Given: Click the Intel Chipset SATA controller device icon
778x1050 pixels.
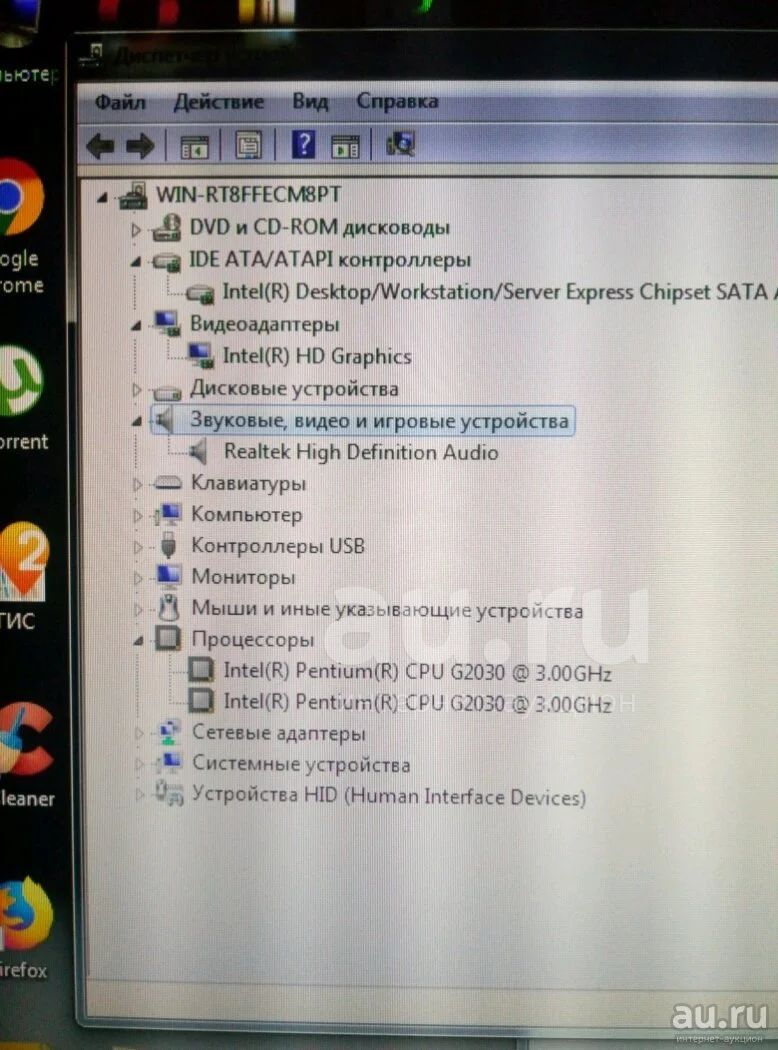Looking at the screenshot, I should (x=200, y=293).
